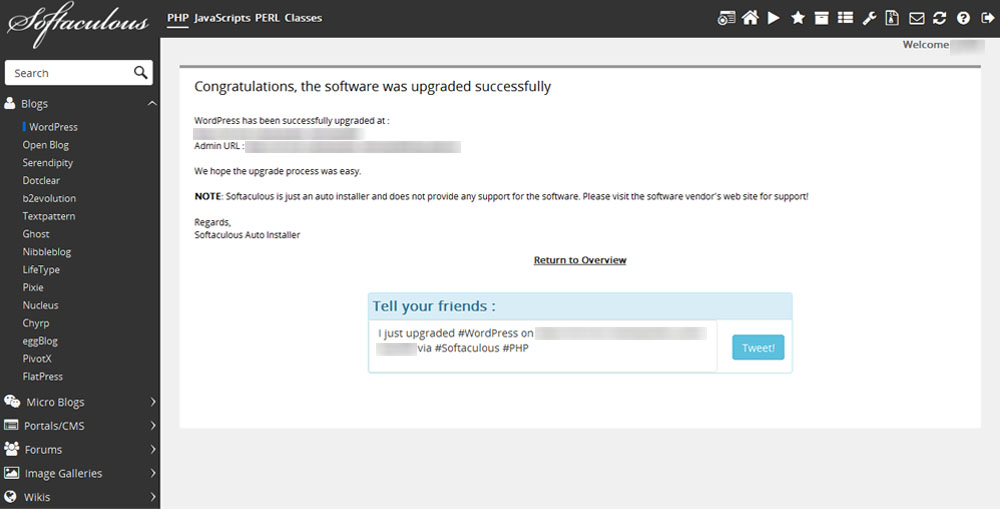The height and width of the screenshot is (509, 1000).
Task: Click the Forums people icon
Action: click(x=11, y=448)
